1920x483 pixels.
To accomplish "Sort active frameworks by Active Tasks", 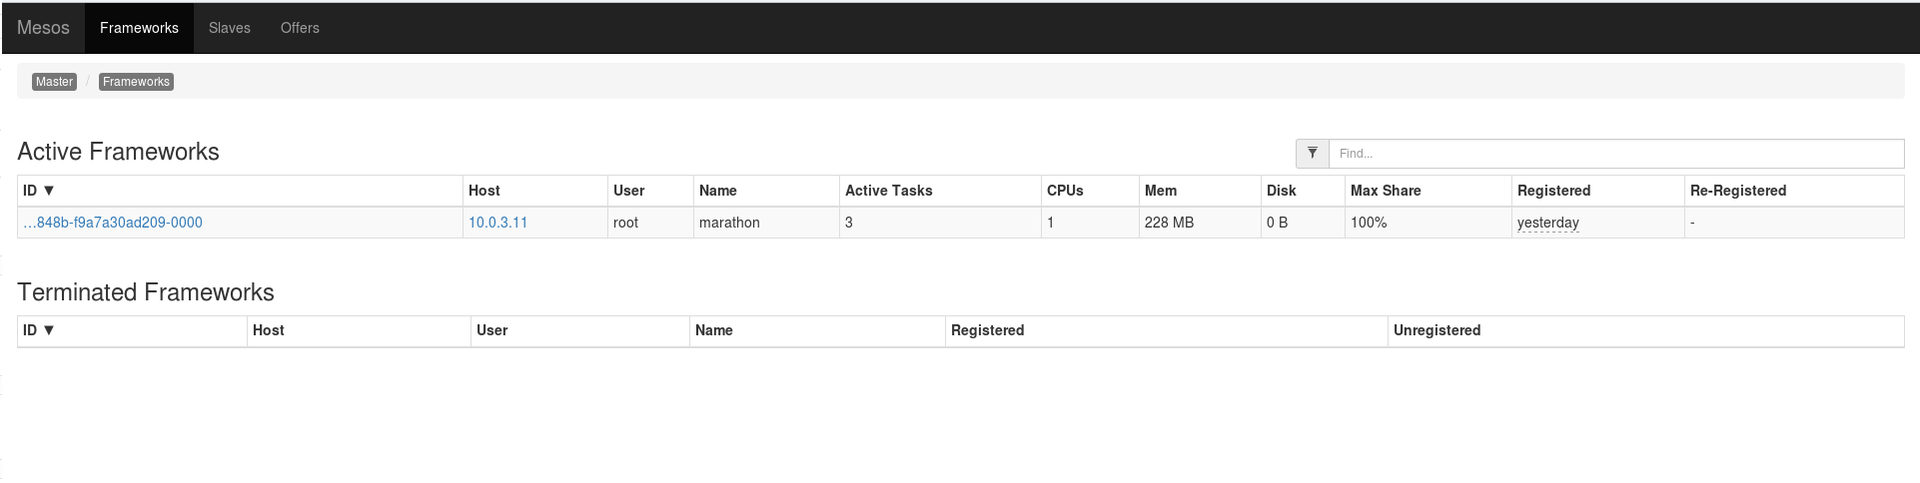I will coord(888,191).
